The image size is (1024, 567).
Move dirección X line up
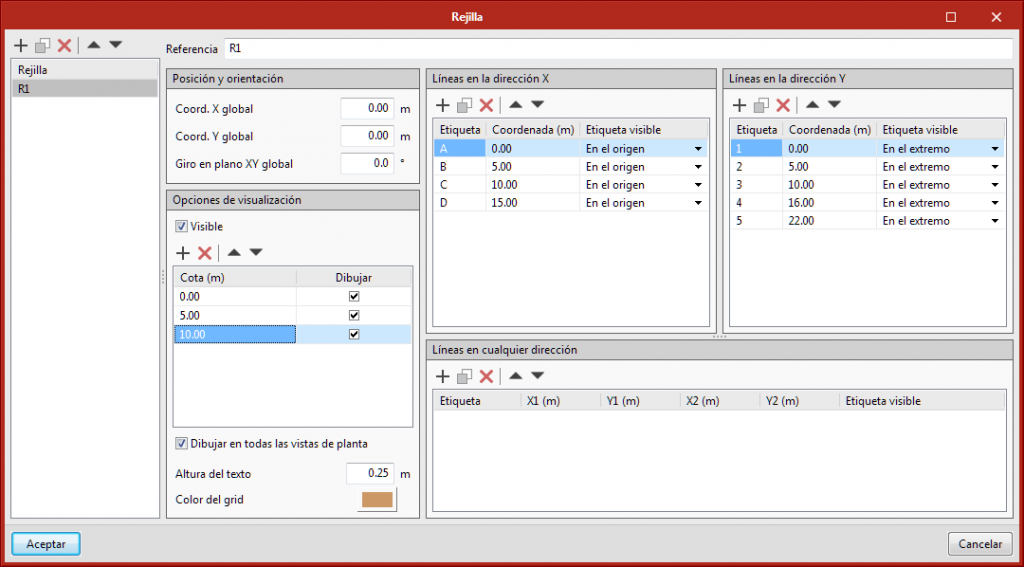tap(515, 105)
